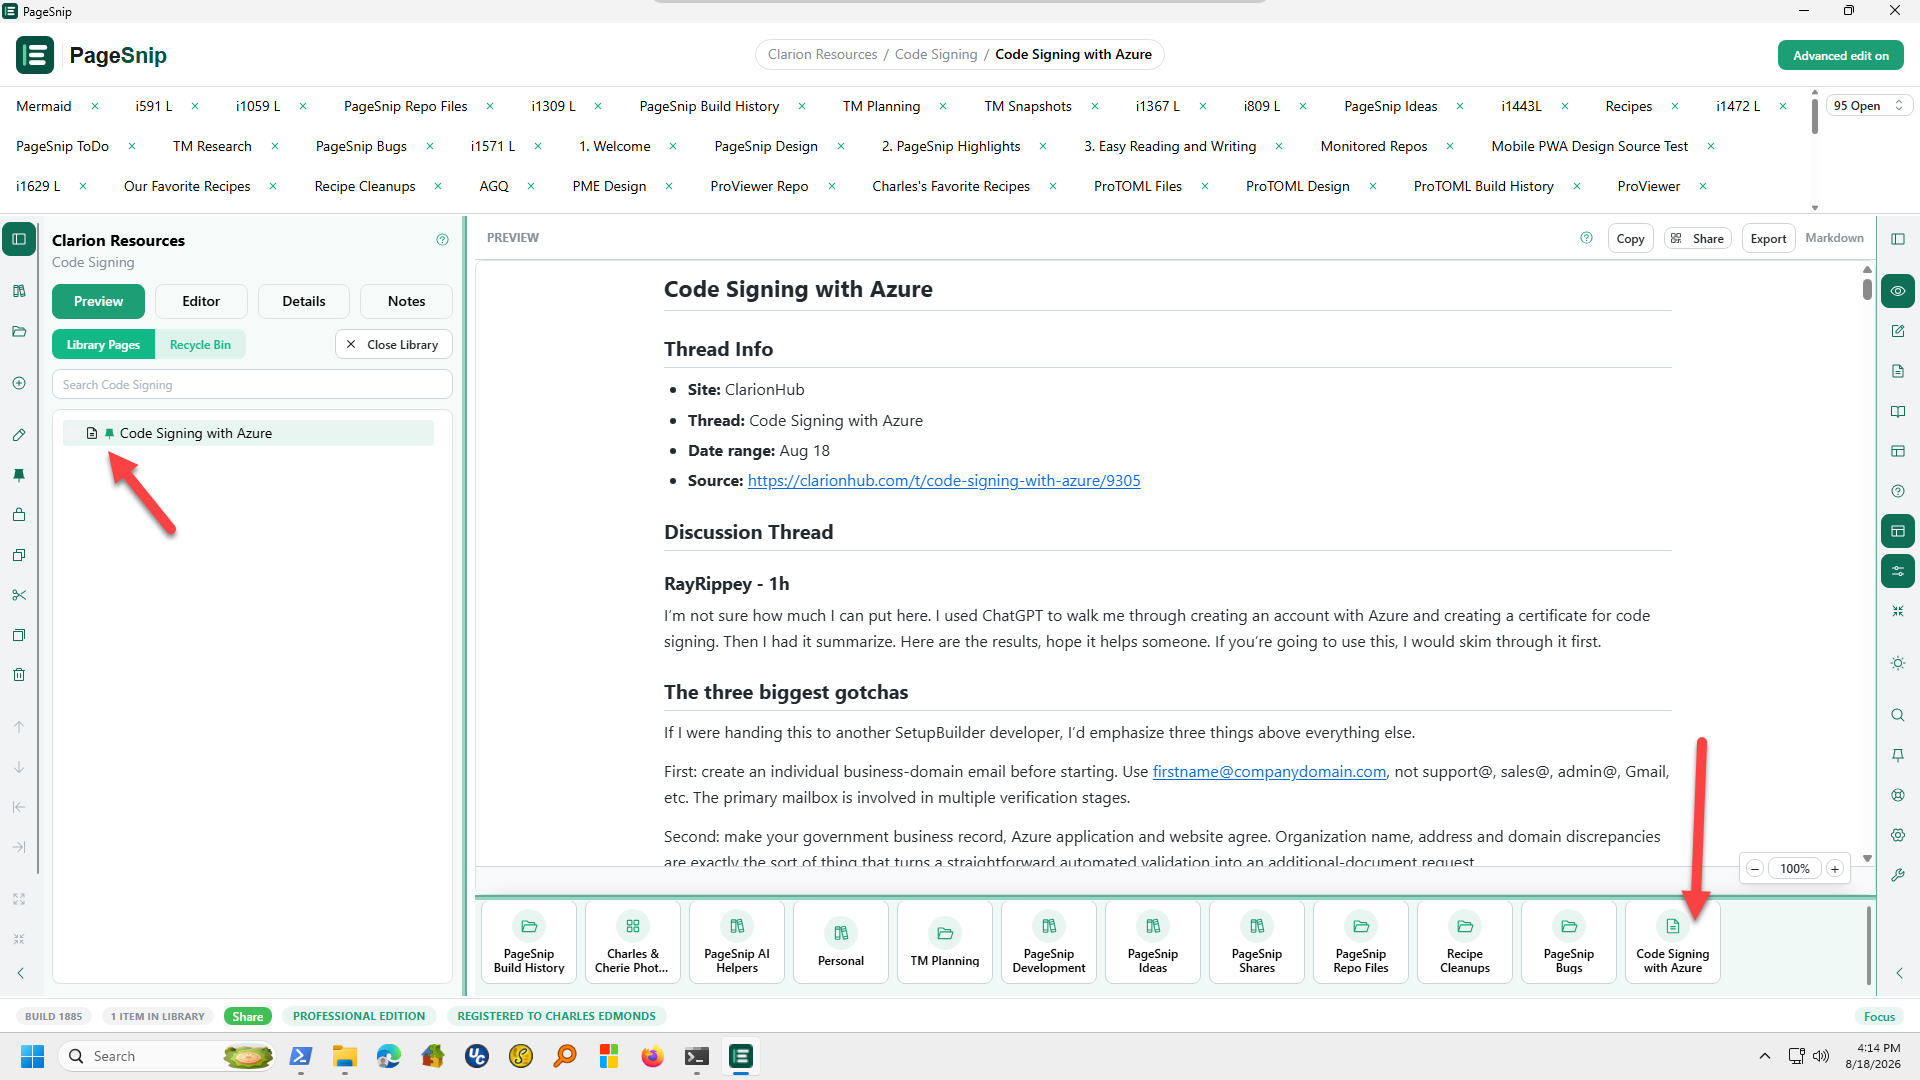Click the eye preview icon on right rail
The width and height of the screenshot is (1920, 1080).
pos(1898,291)
